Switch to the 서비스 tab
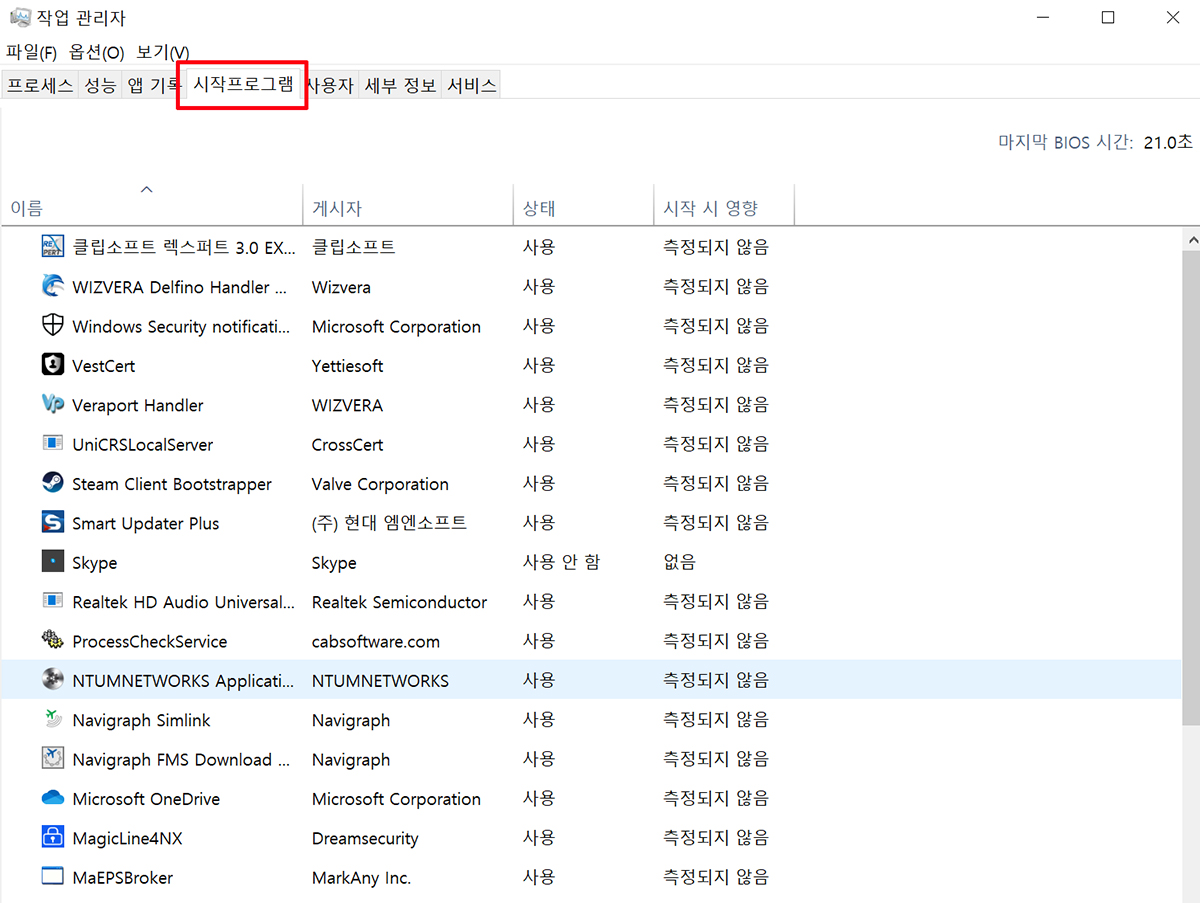The height and width of the screenshot is (903, 1200). tap(472, 85)
